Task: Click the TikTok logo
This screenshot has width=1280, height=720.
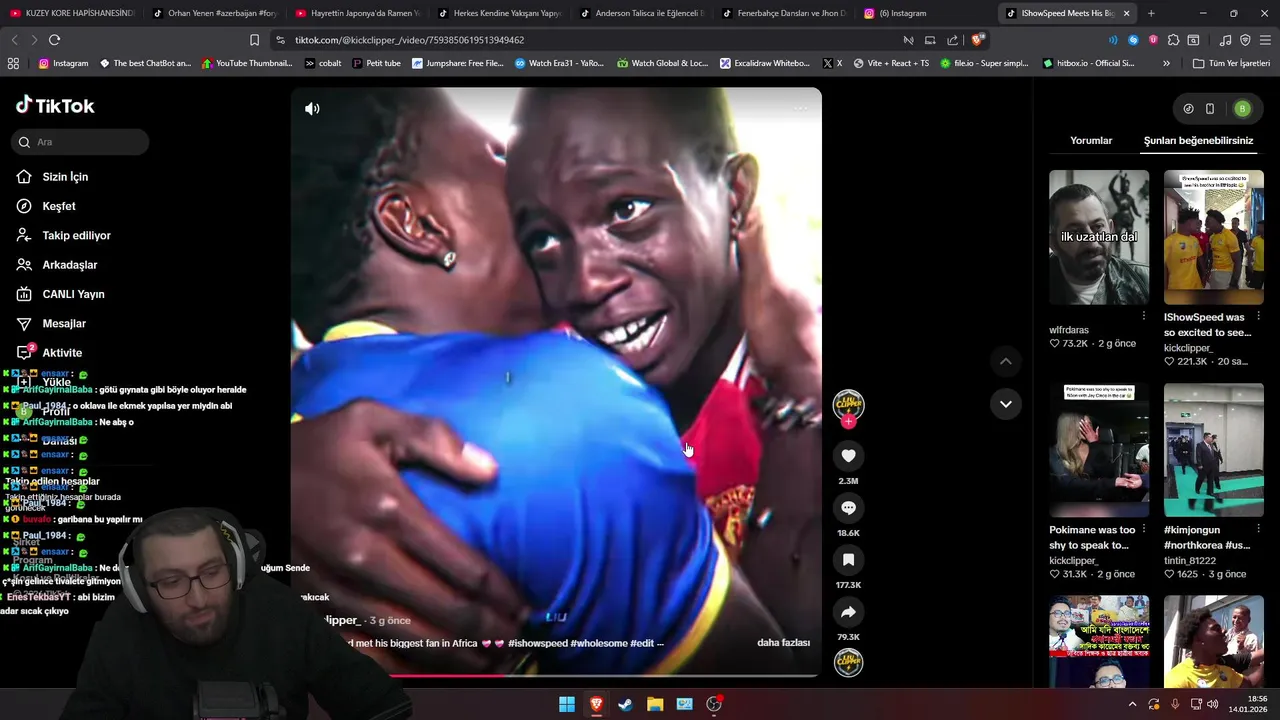Action: pos(55,105)
